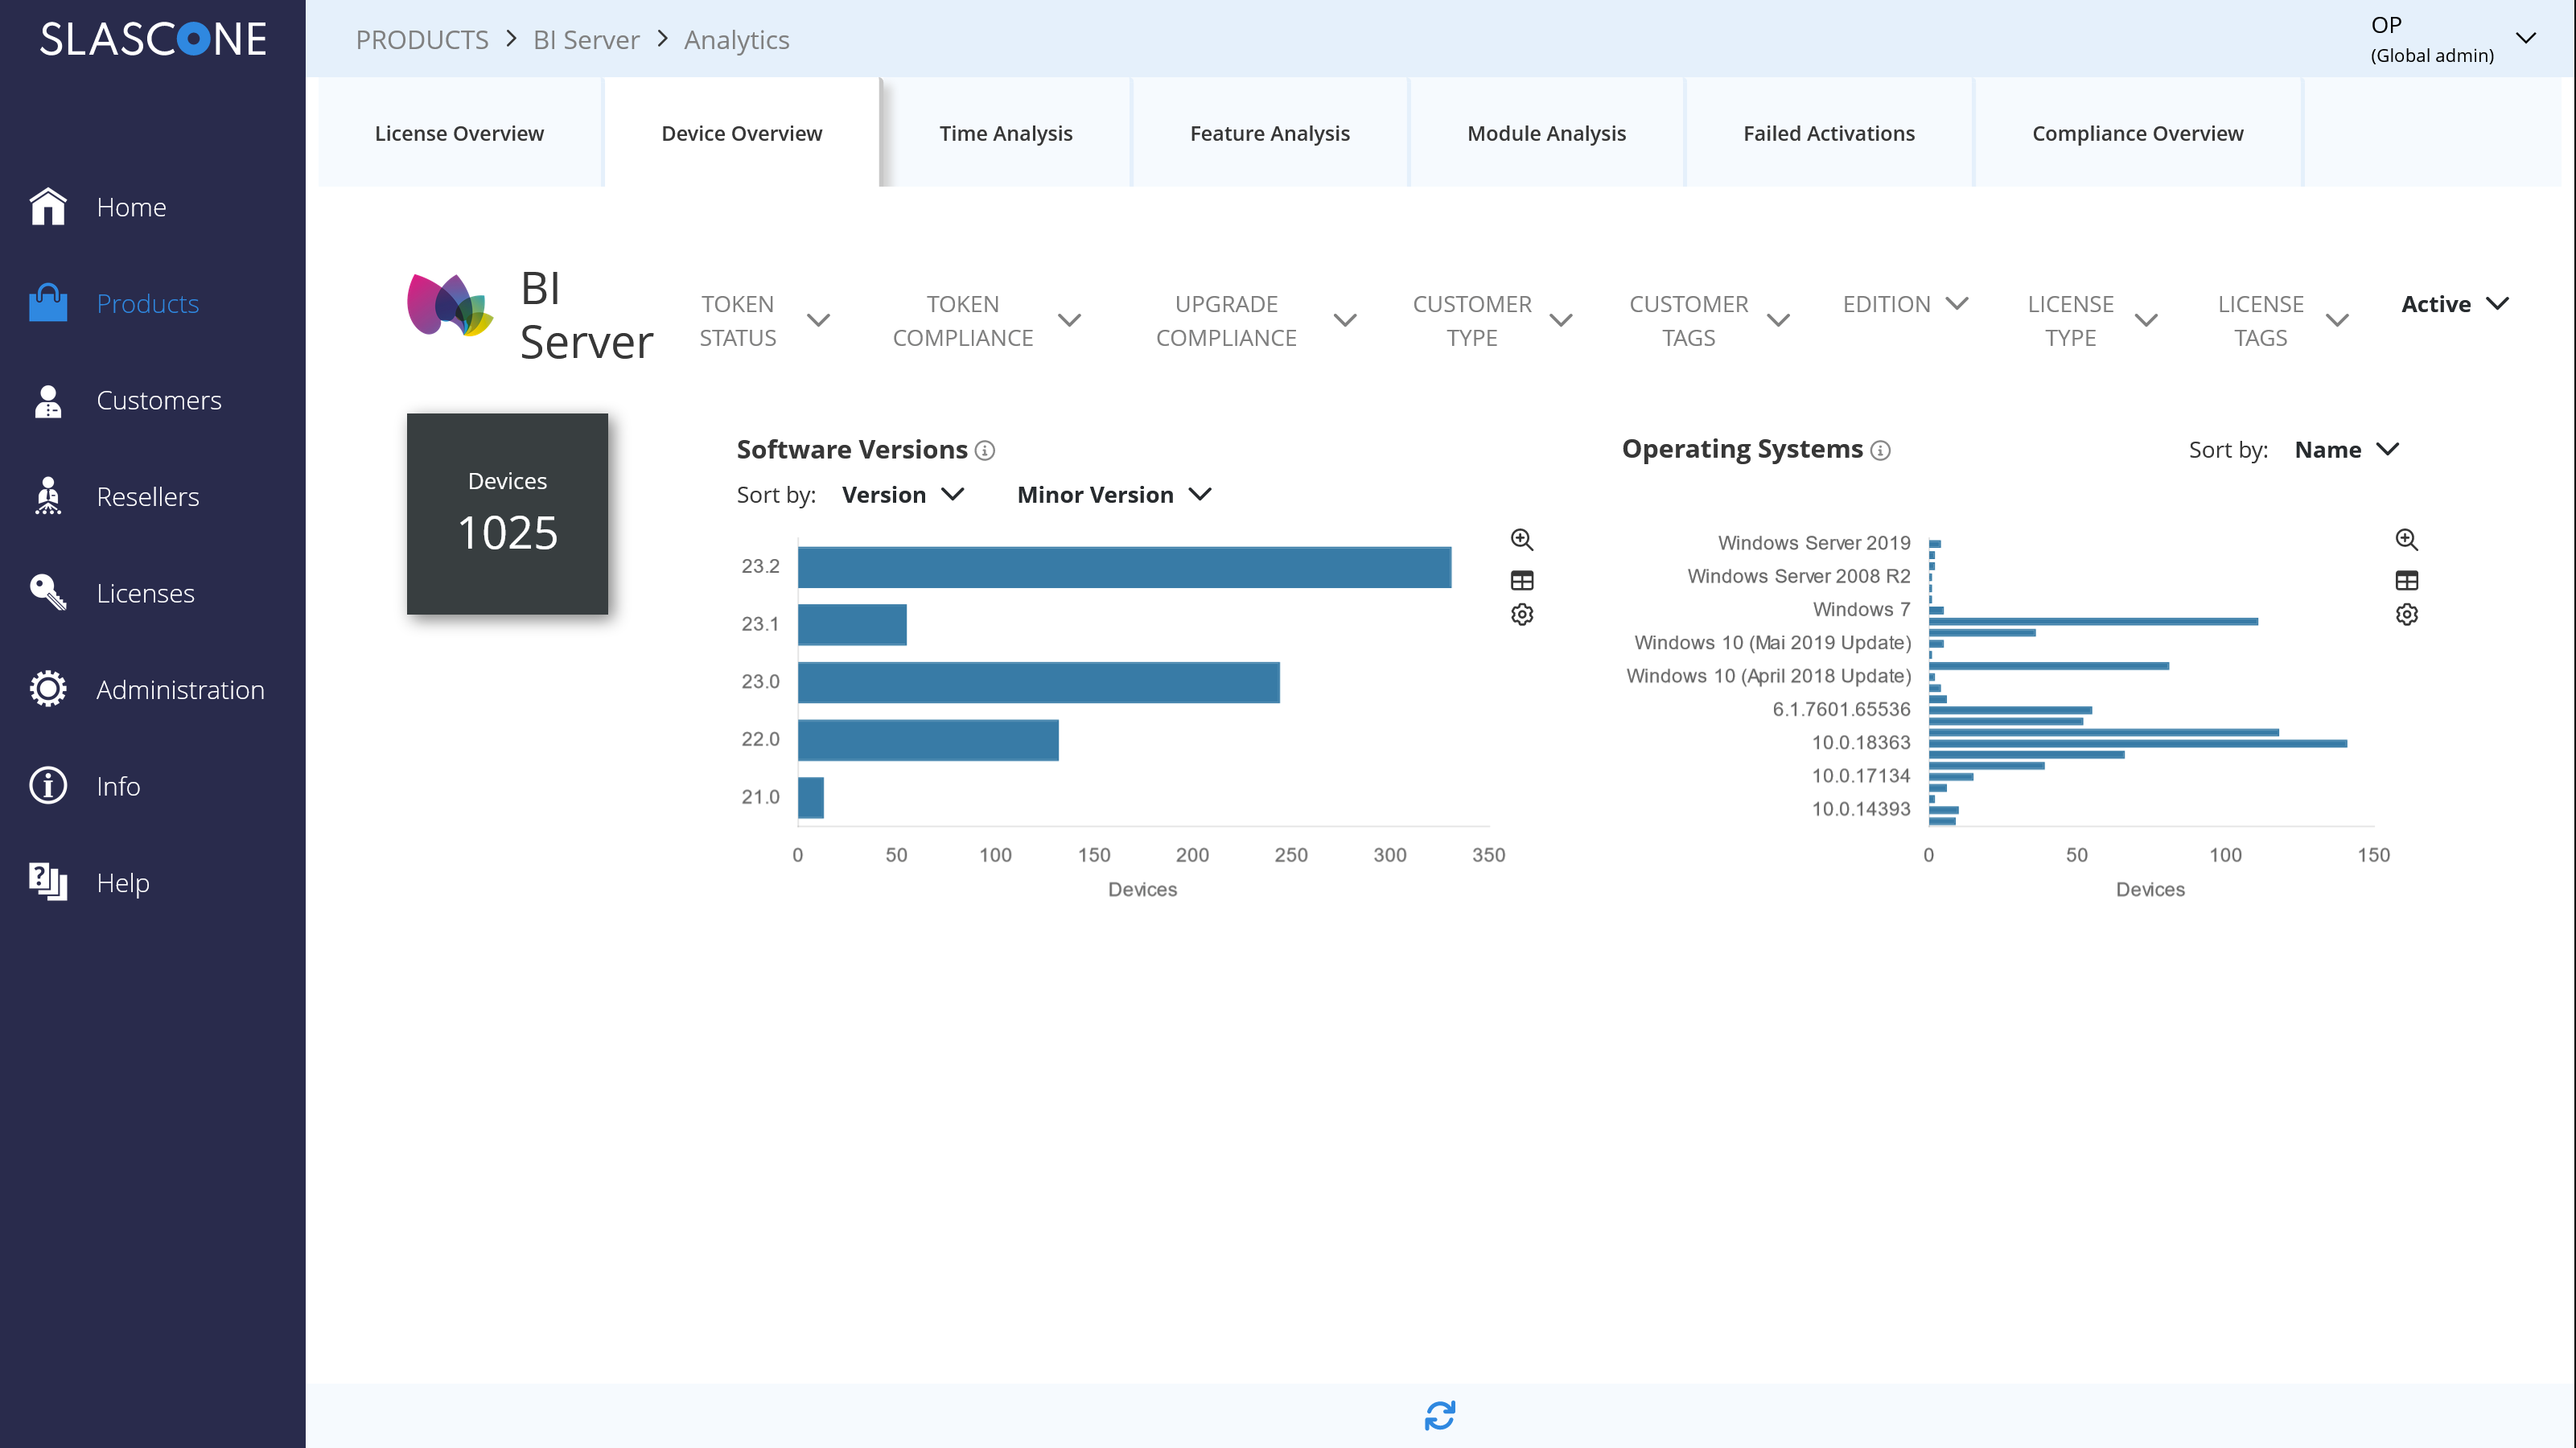
Task: Navigate to Customers in sidebar
Action: coord(159,400)
